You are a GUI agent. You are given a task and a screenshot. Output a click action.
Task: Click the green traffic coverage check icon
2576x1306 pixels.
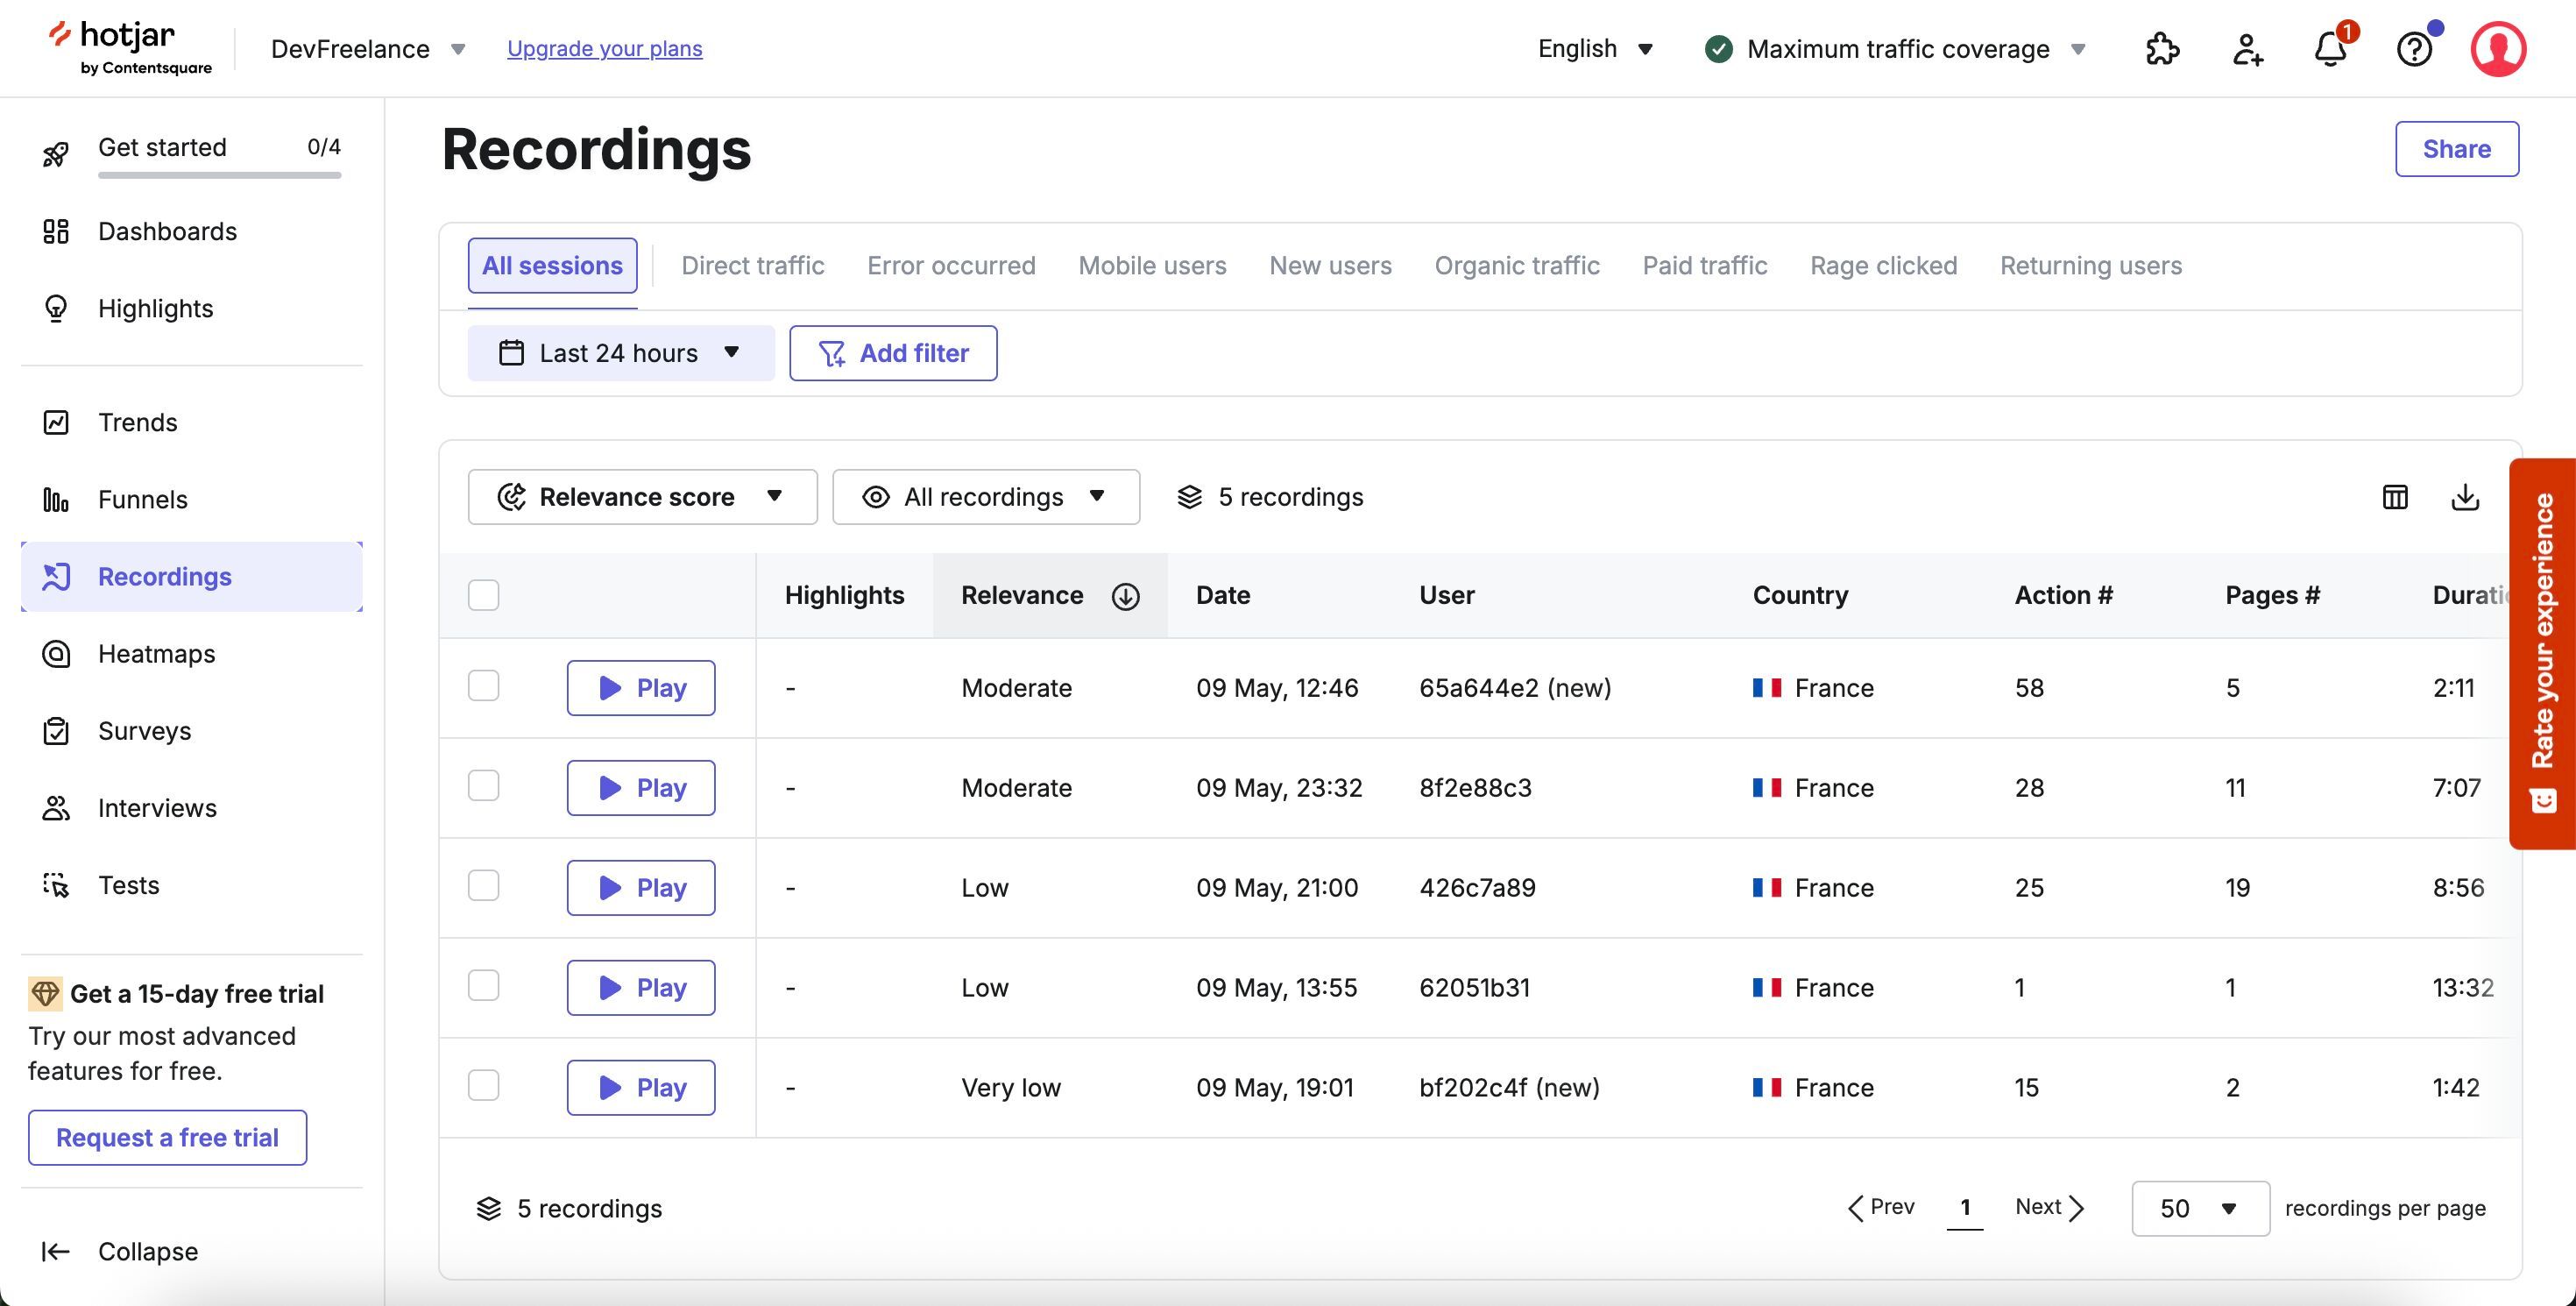1718,49
